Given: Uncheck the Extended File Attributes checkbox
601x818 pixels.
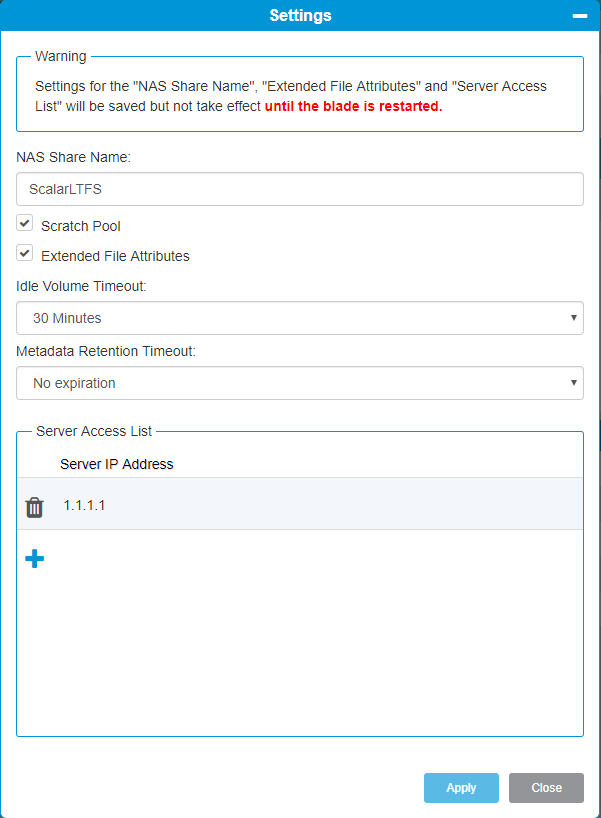Looking at the screenshot, I should coord(25,253).
